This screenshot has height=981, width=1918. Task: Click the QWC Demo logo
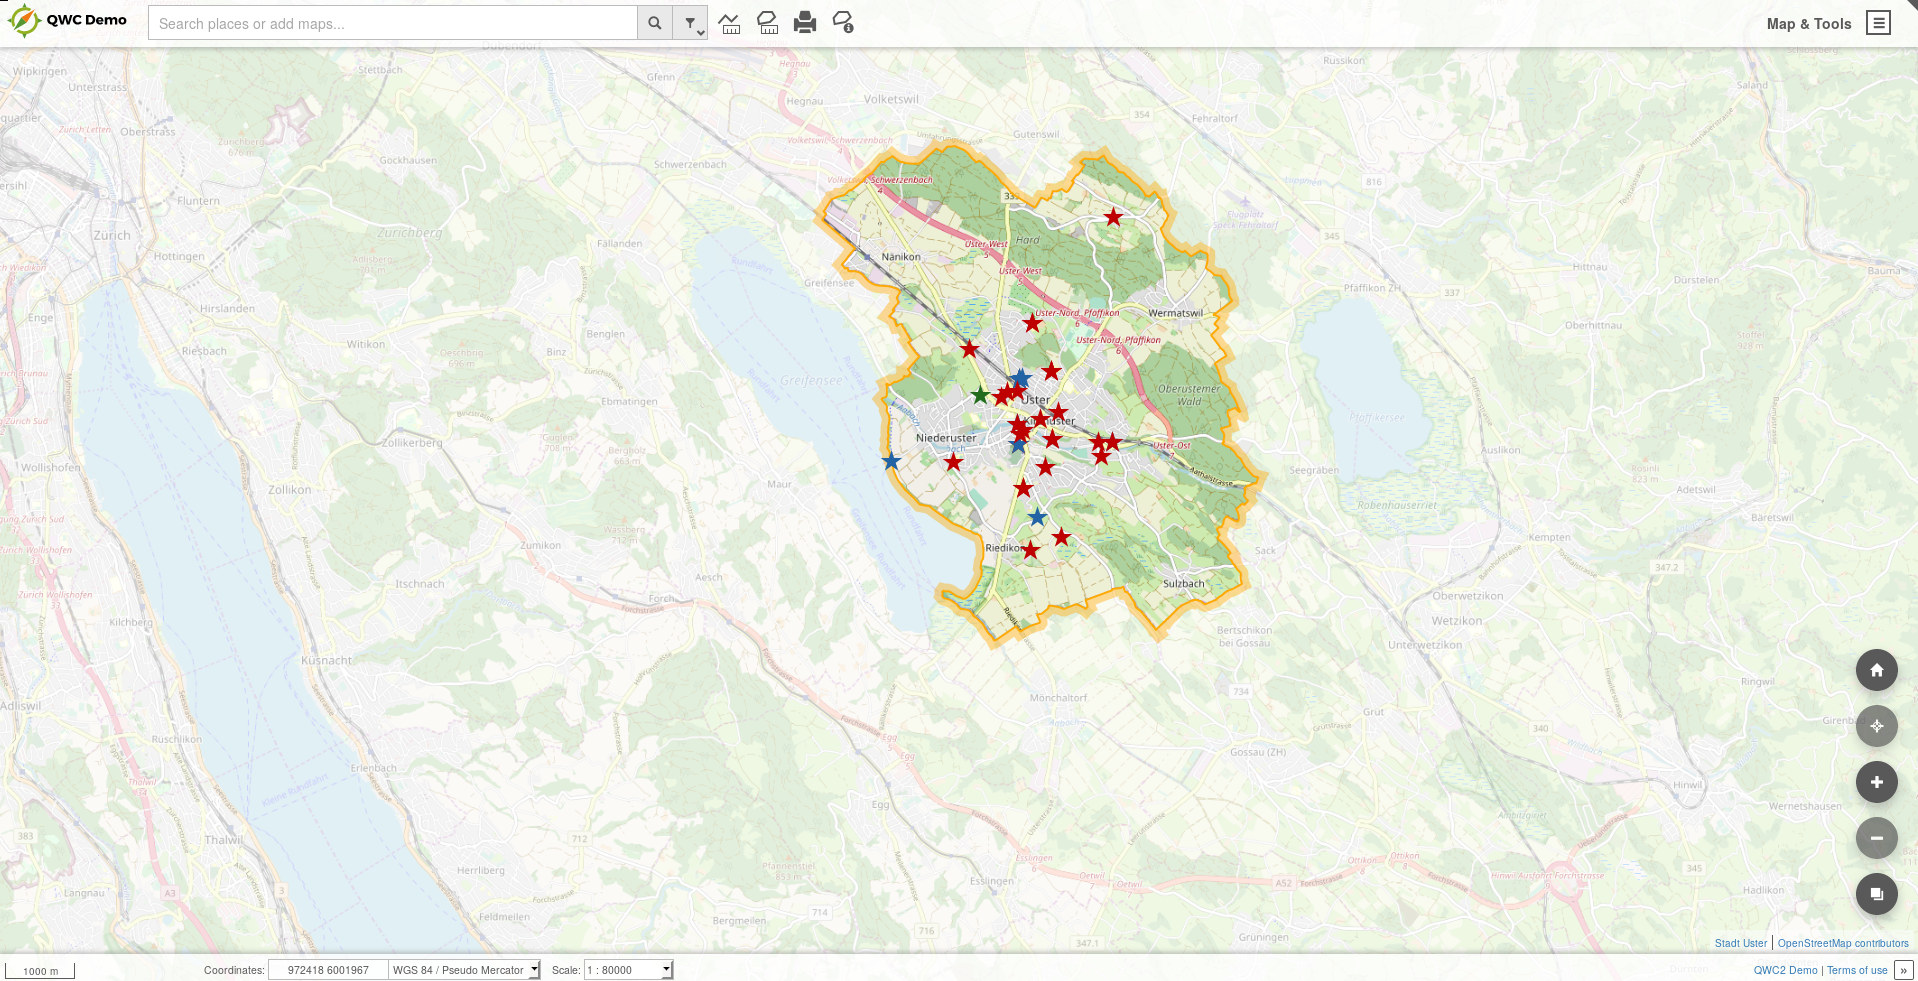[68, 21]
